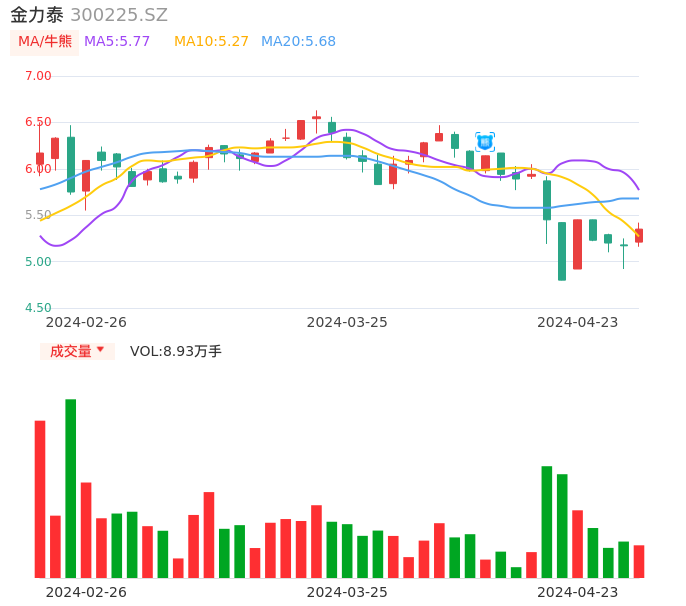Click the blue event marker icon on the price chart
The height and width of the screenshot is (606, 686).
pos(485,142)
